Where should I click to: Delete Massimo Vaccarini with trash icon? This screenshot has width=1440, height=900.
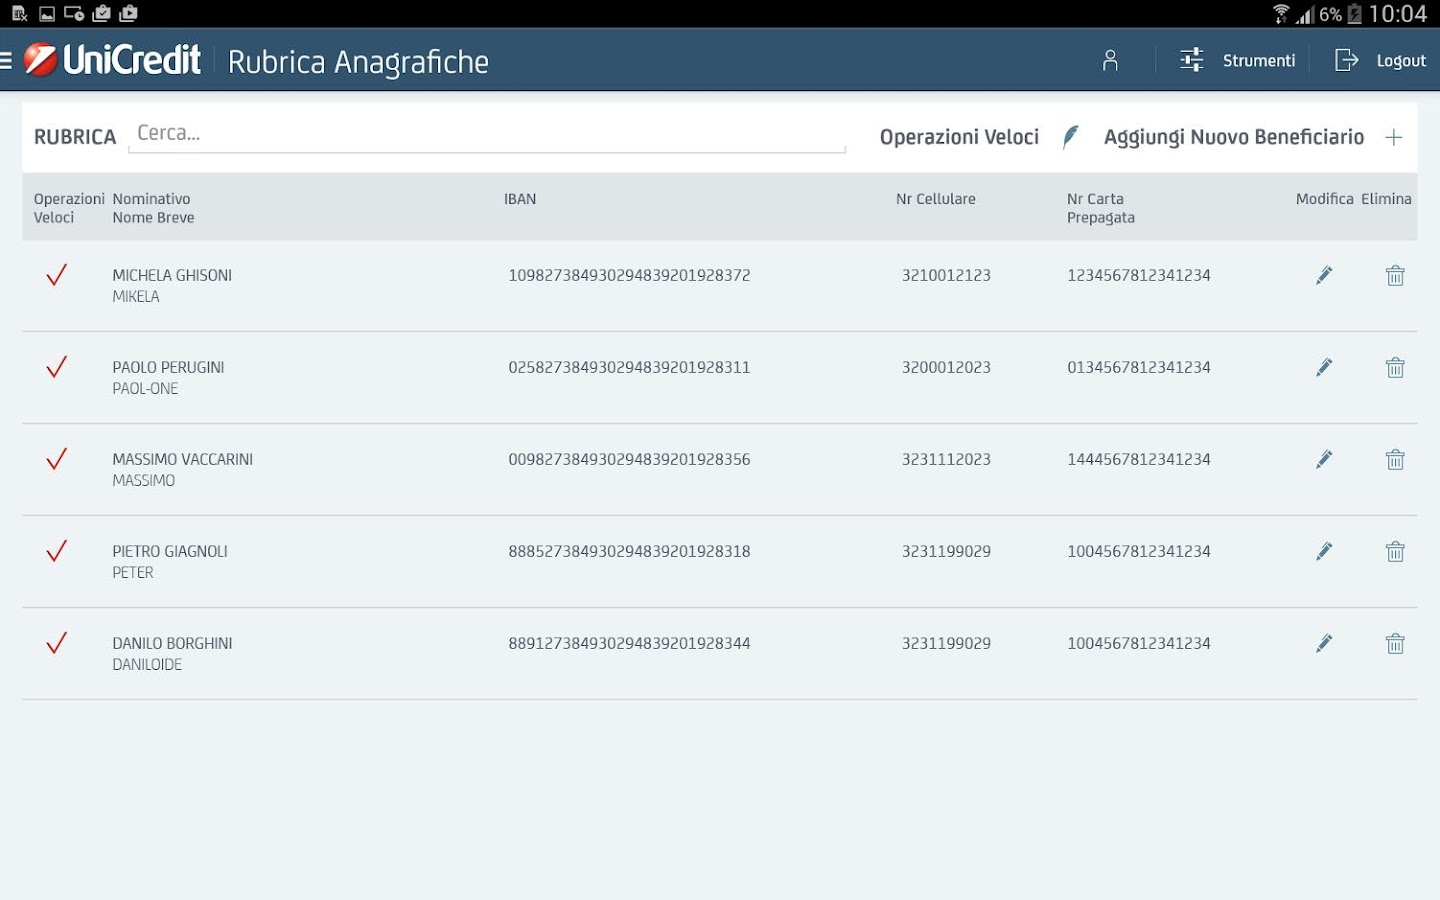point(1395,459)
